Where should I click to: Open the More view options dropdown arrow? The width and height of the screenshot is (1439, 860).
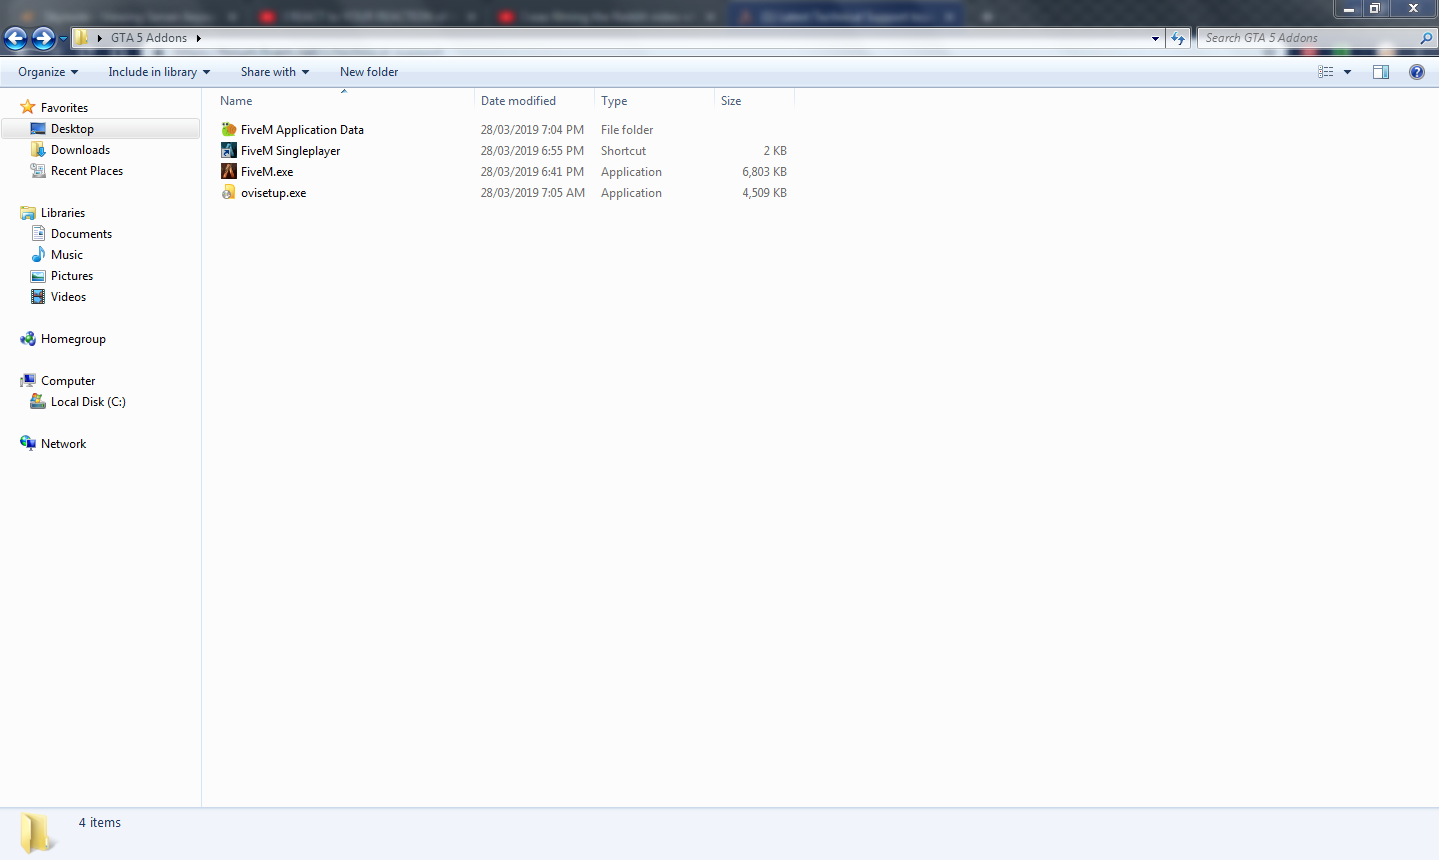[1347, 72]
